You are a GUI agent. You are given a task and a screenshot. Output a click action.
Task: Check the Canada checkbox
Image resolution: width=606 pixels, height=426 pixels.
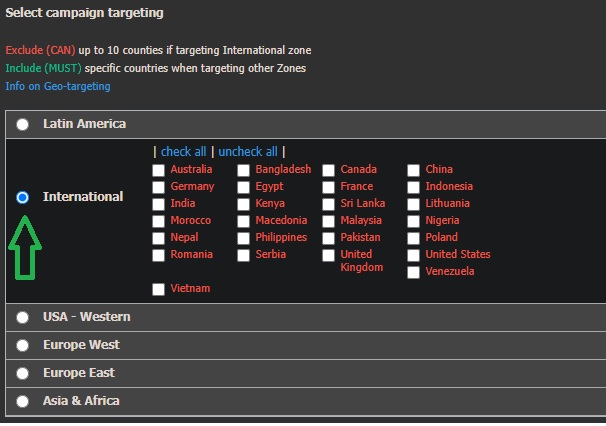(329, 170)
